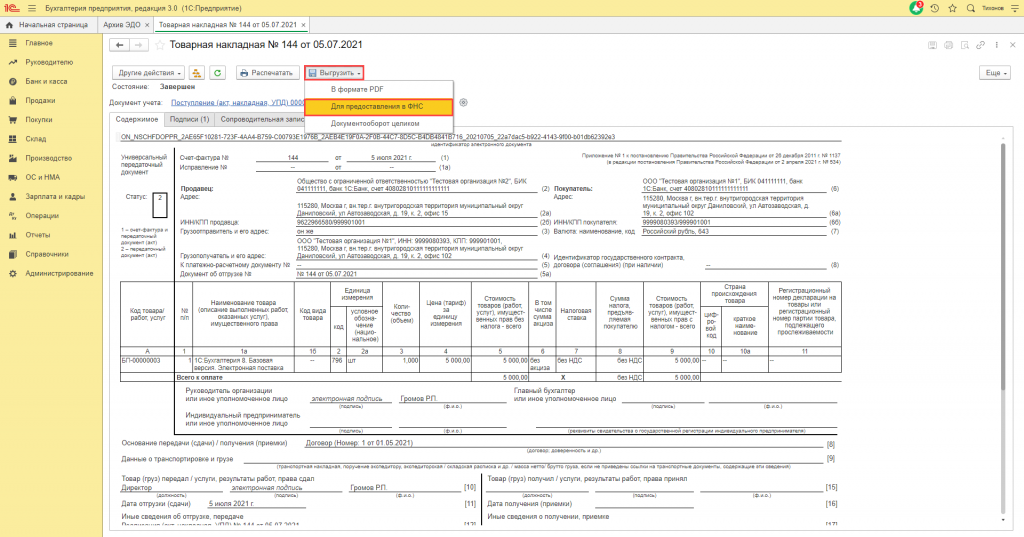Open Операции section in sidebar
This screenshot has width=1024, height=537.
click(x=42, y=216)
